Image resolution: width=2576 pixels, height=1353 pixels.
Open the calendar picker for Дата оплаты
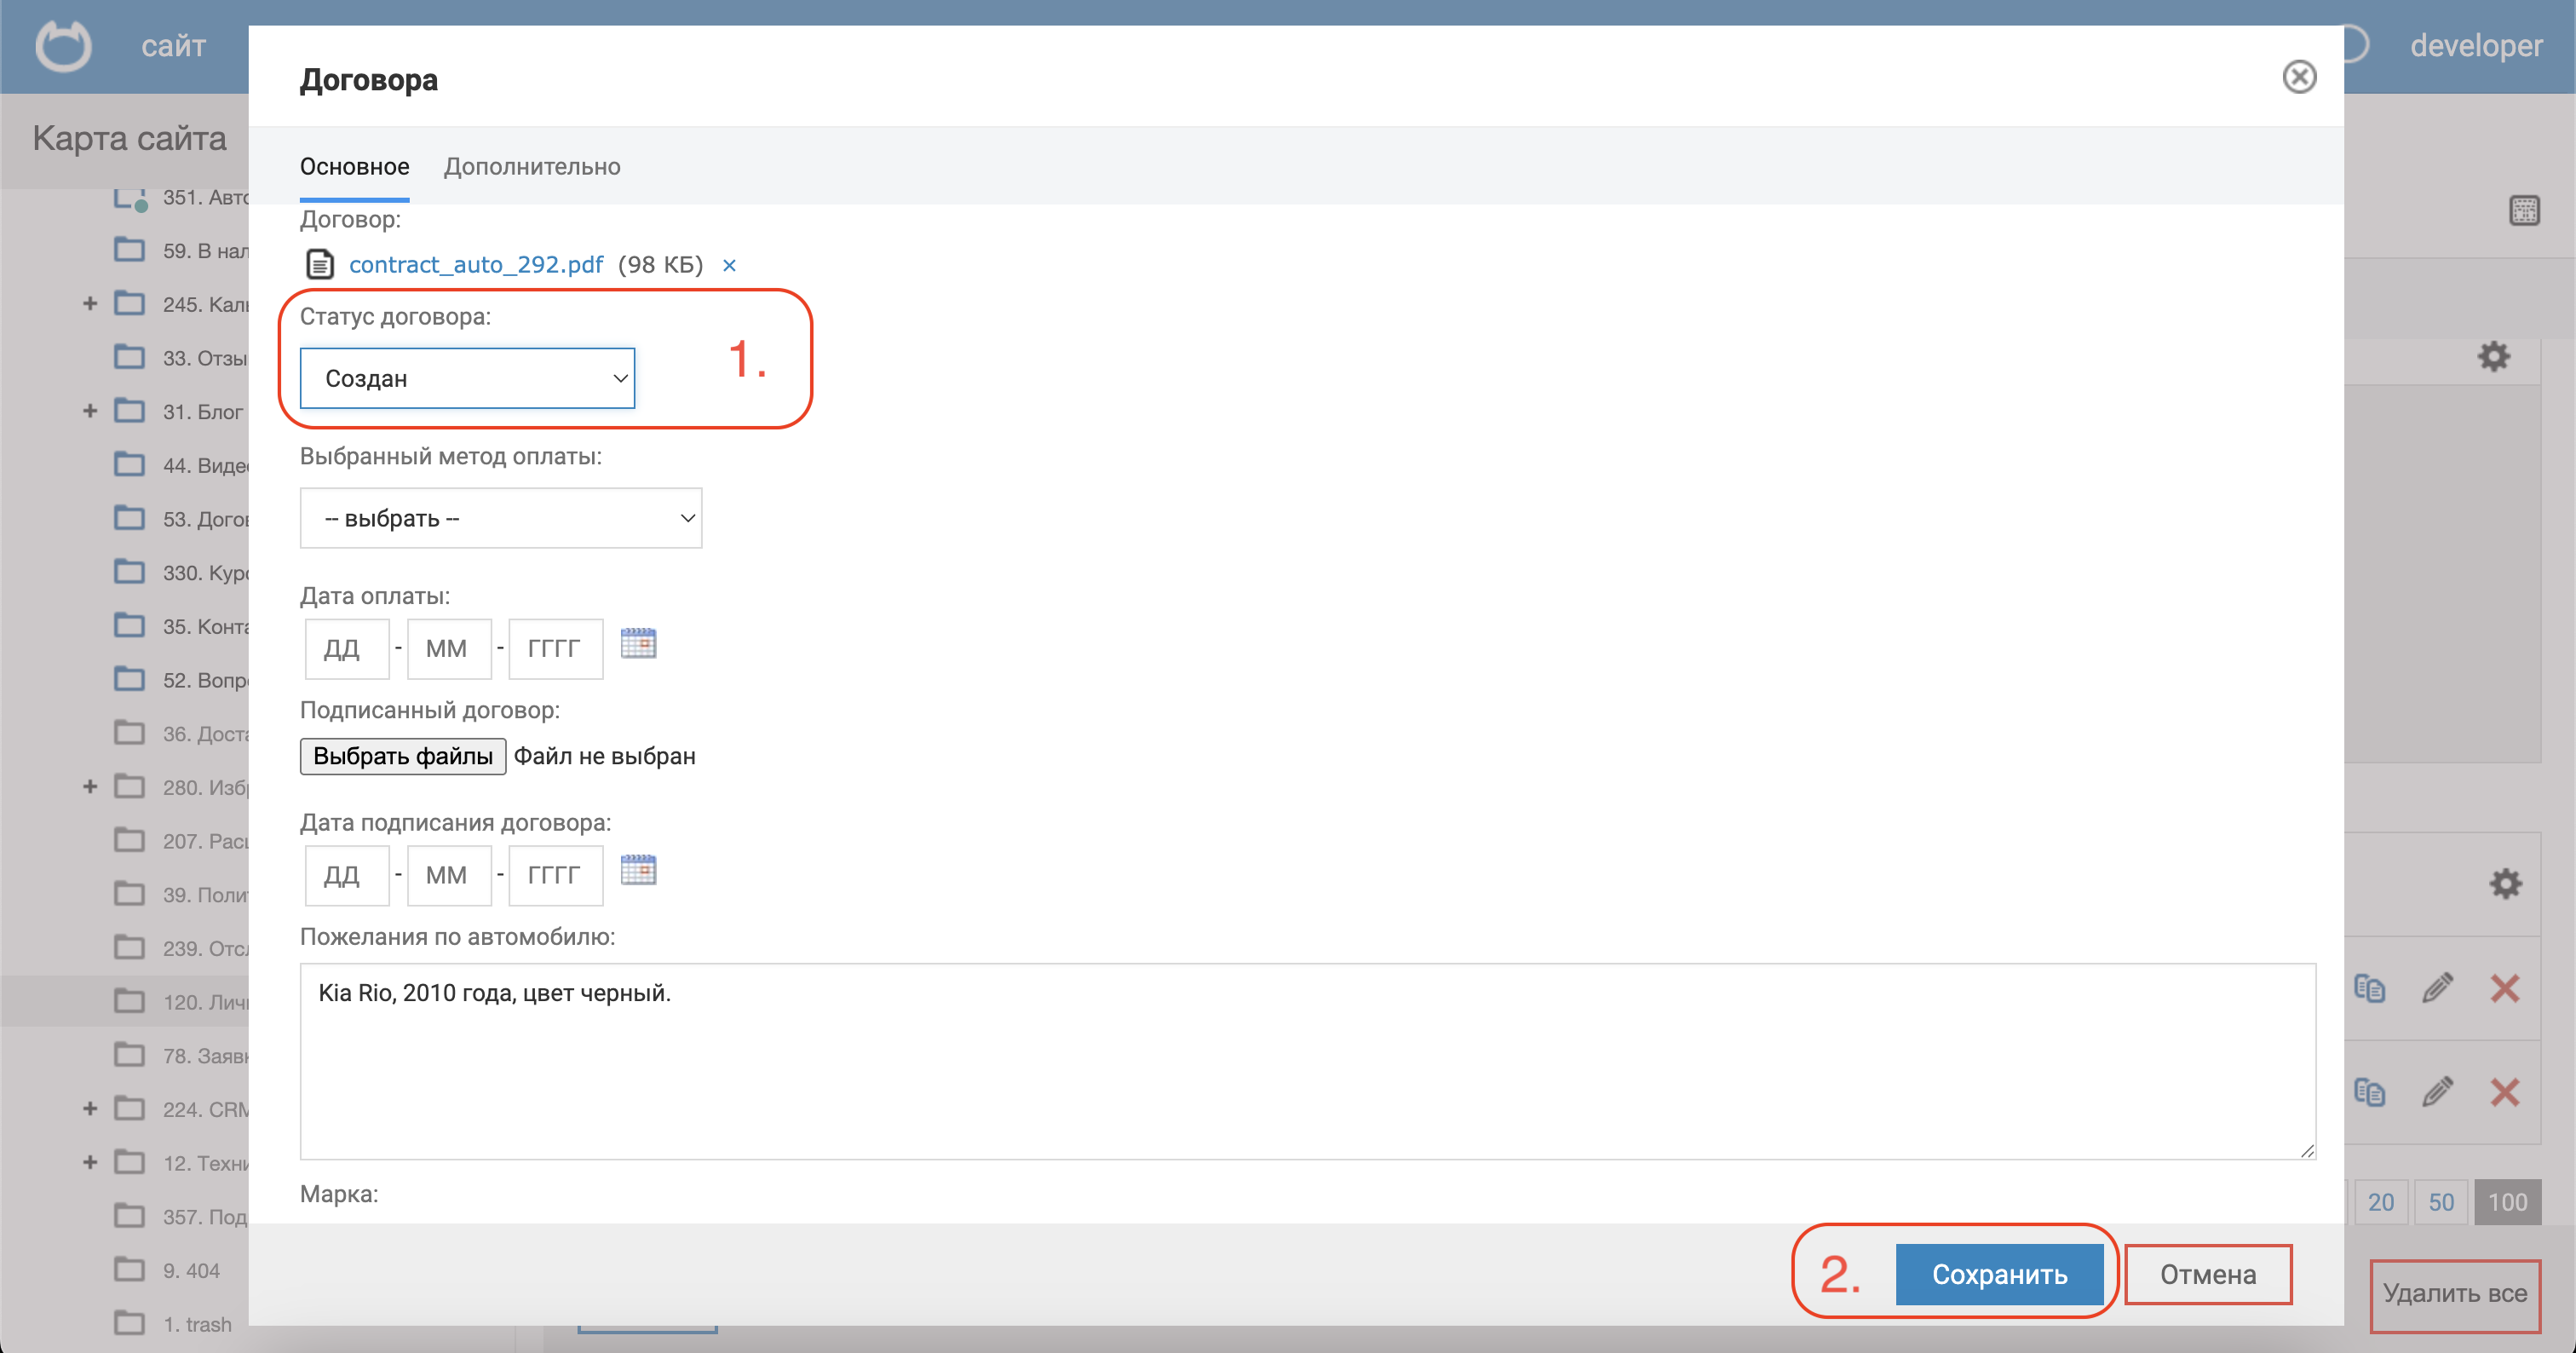(638, 643)
